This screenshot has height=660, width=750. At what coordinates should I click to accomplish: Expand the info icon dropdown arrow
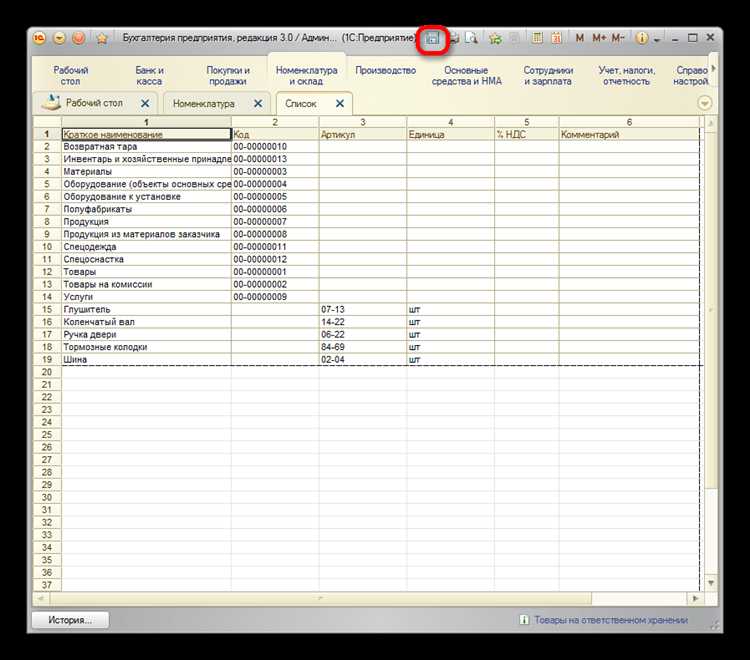pos(656,38)
